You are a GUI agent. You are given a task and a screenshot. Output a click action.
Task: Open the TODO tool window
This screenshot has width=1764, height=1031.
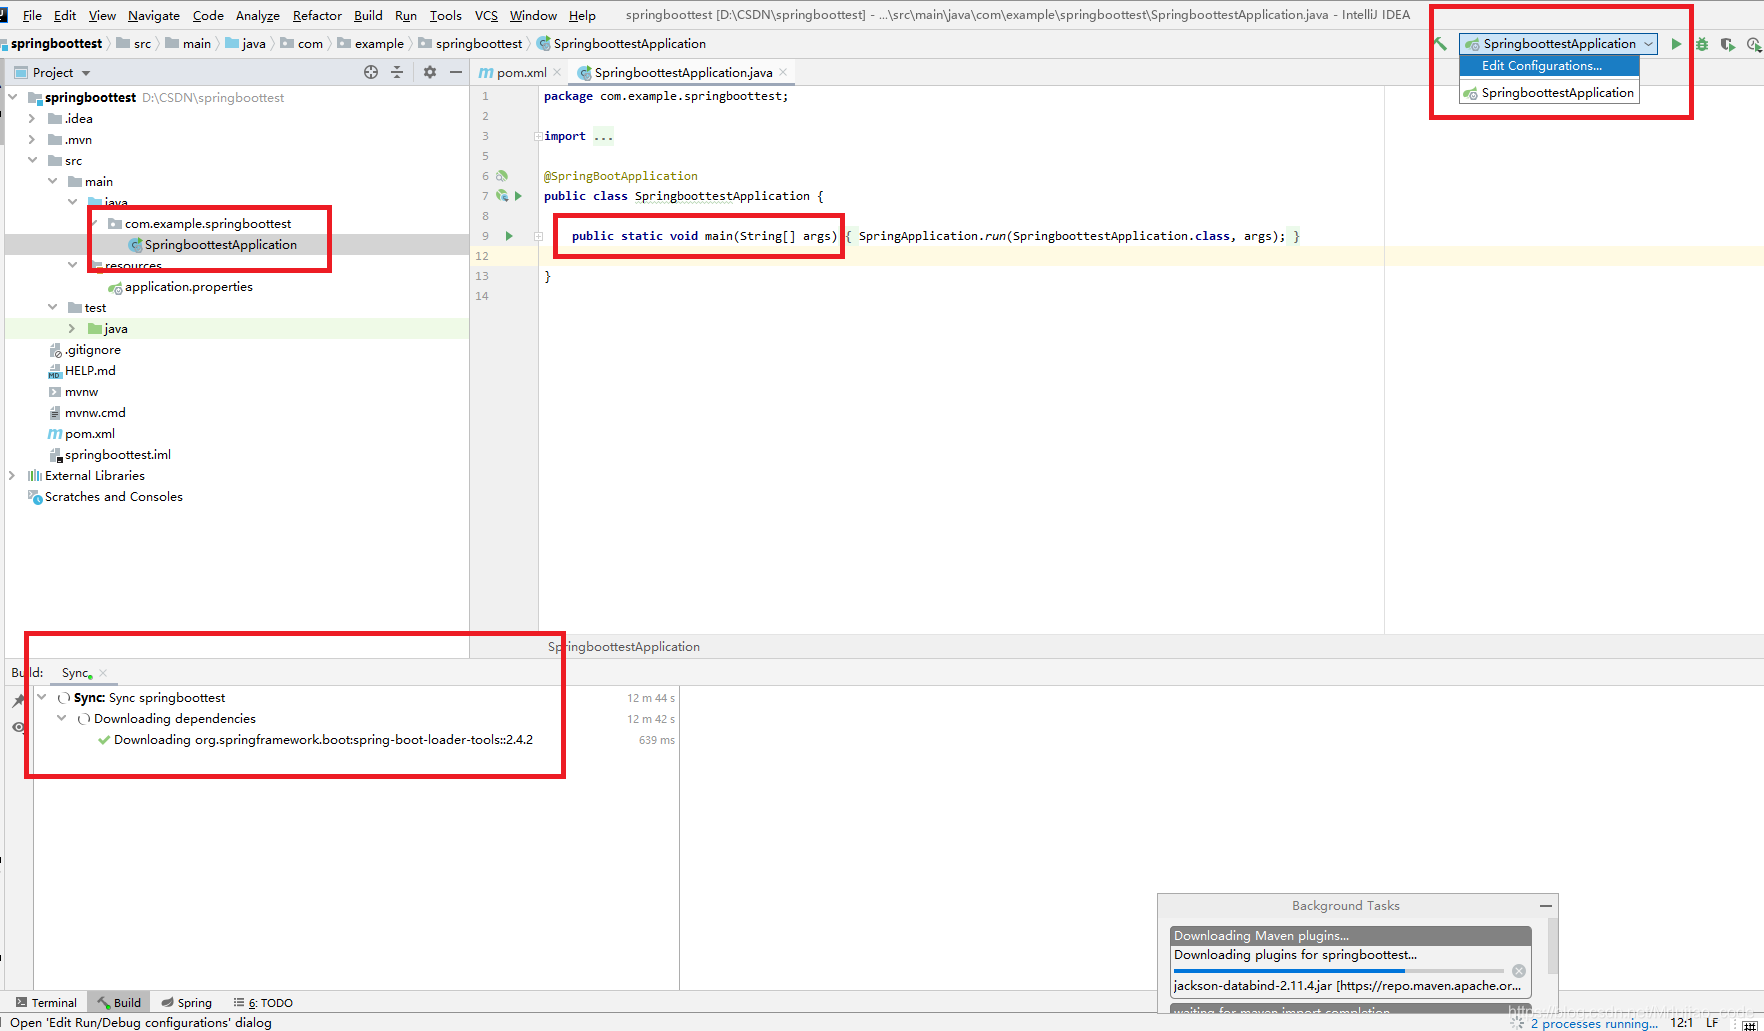(263, 1002)
